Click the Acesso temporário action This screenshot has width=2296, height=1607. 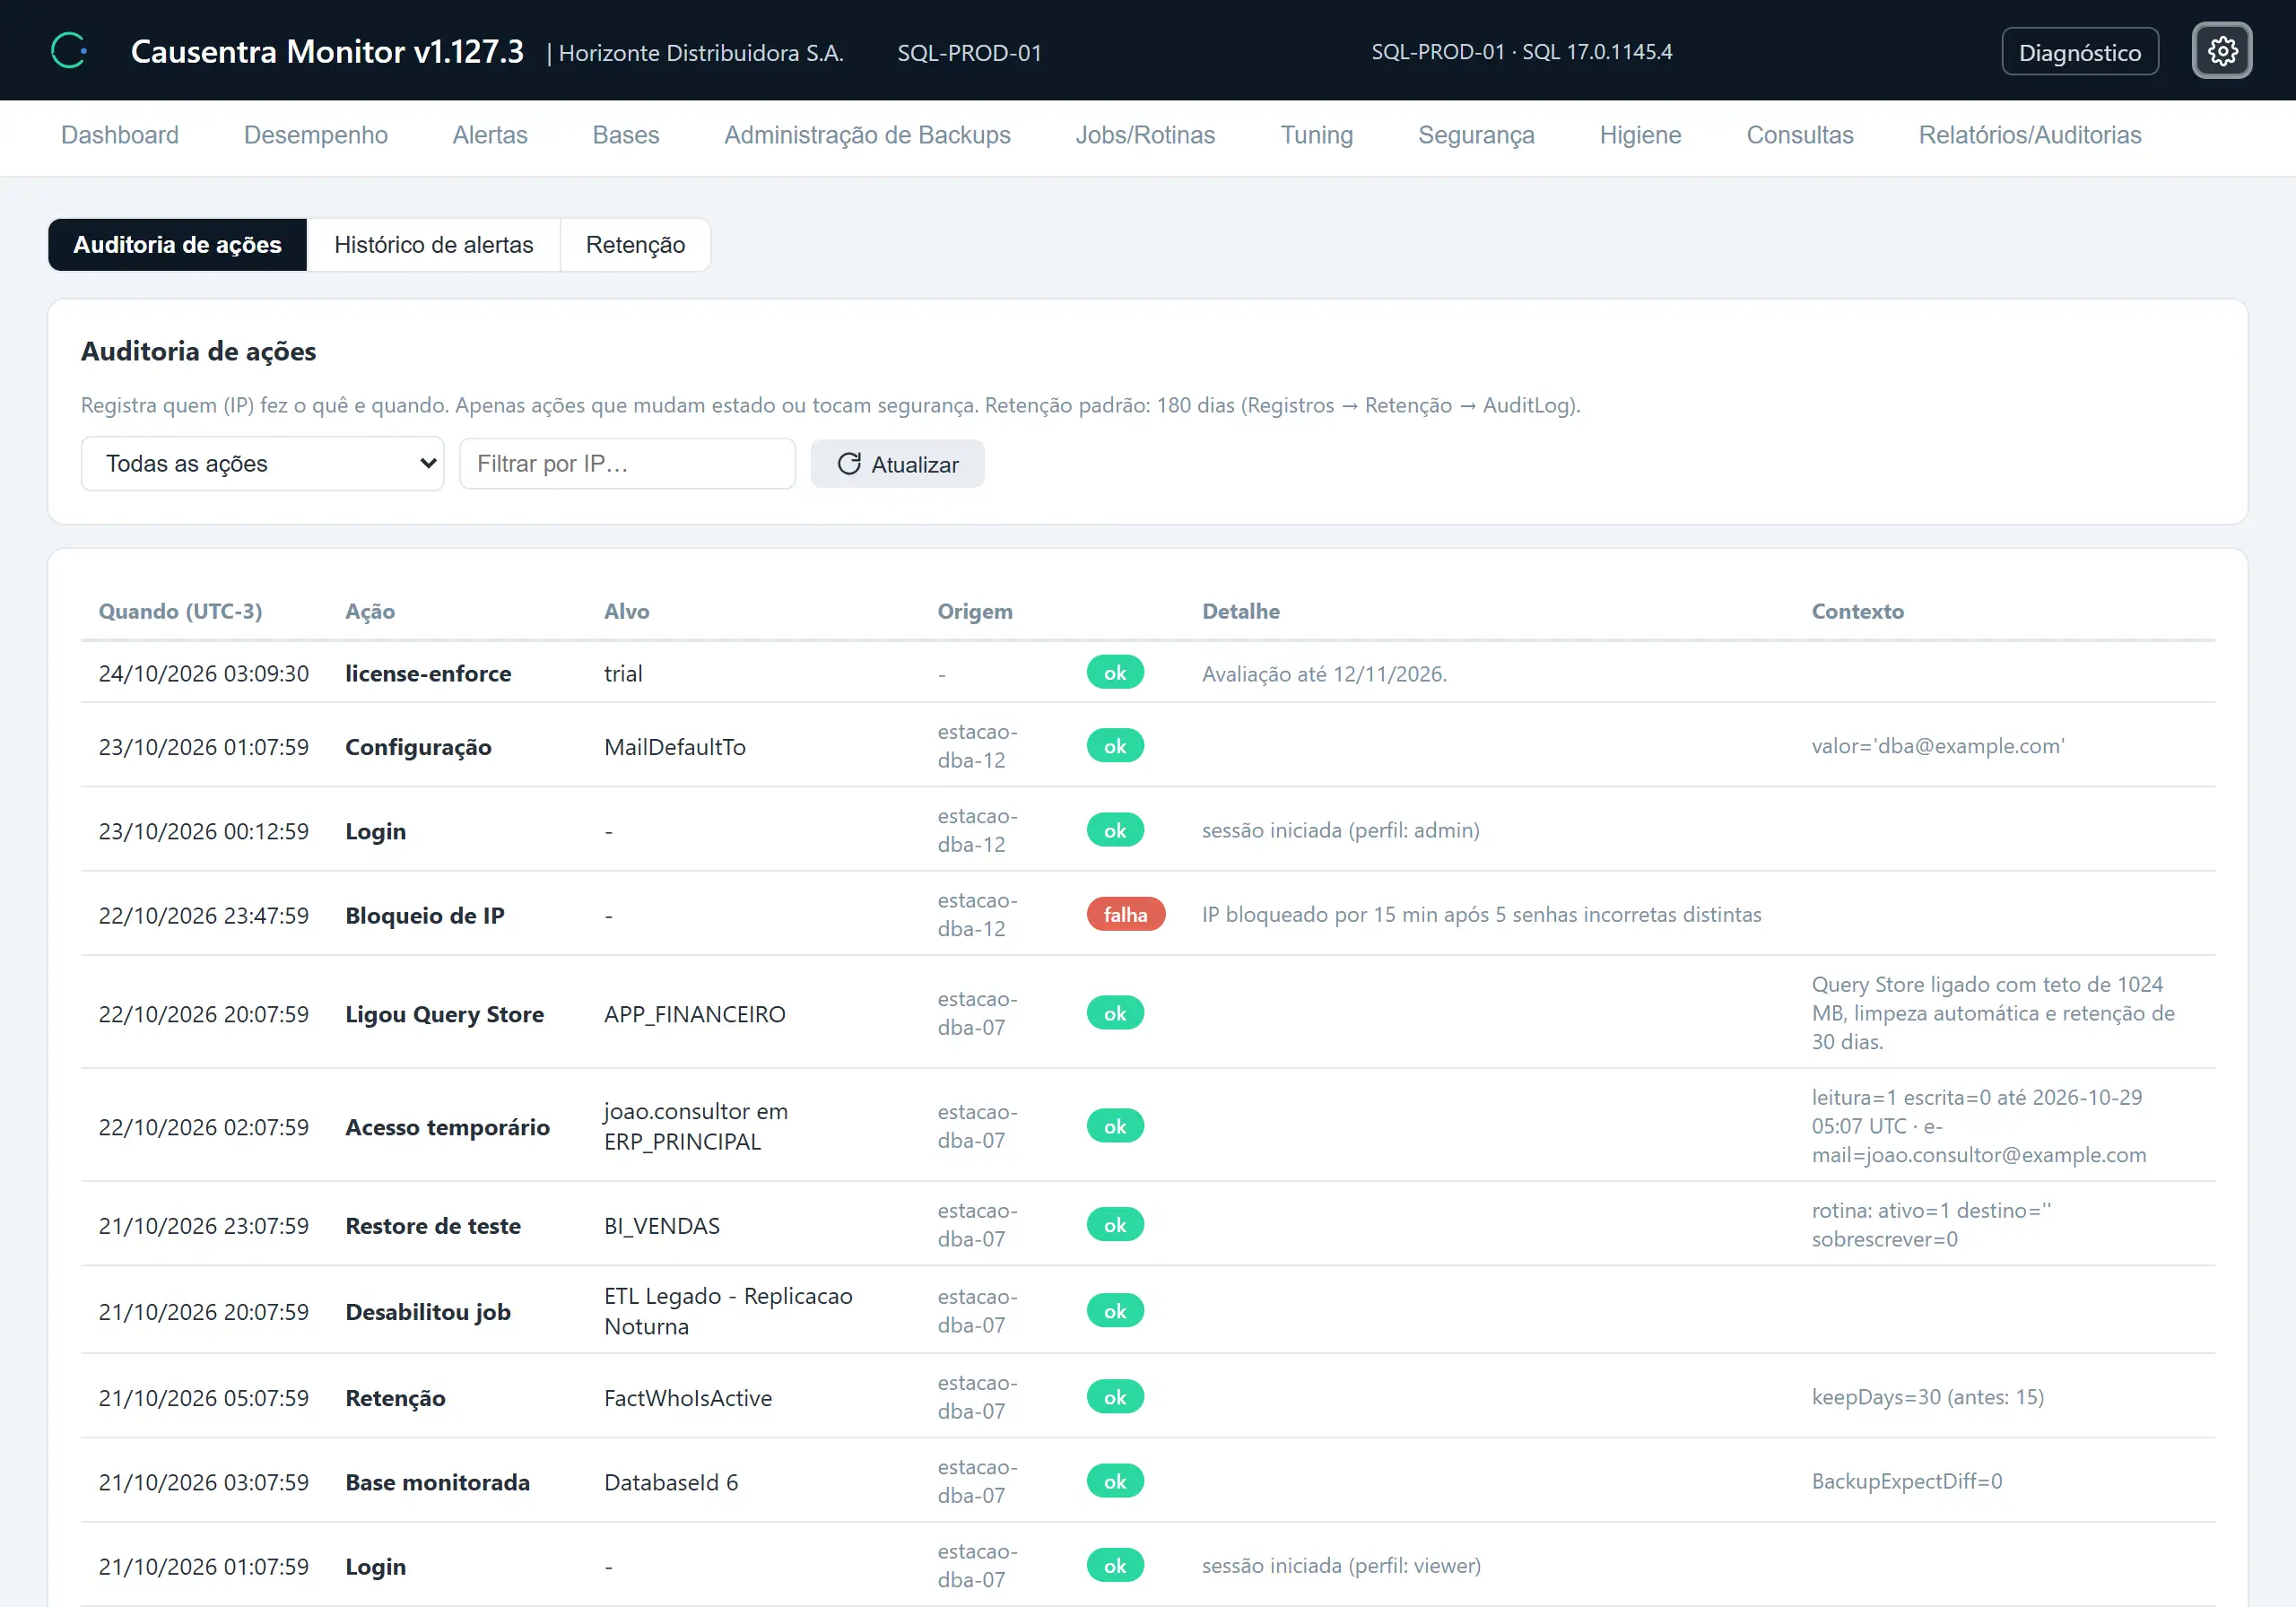tap(447, 1127)
